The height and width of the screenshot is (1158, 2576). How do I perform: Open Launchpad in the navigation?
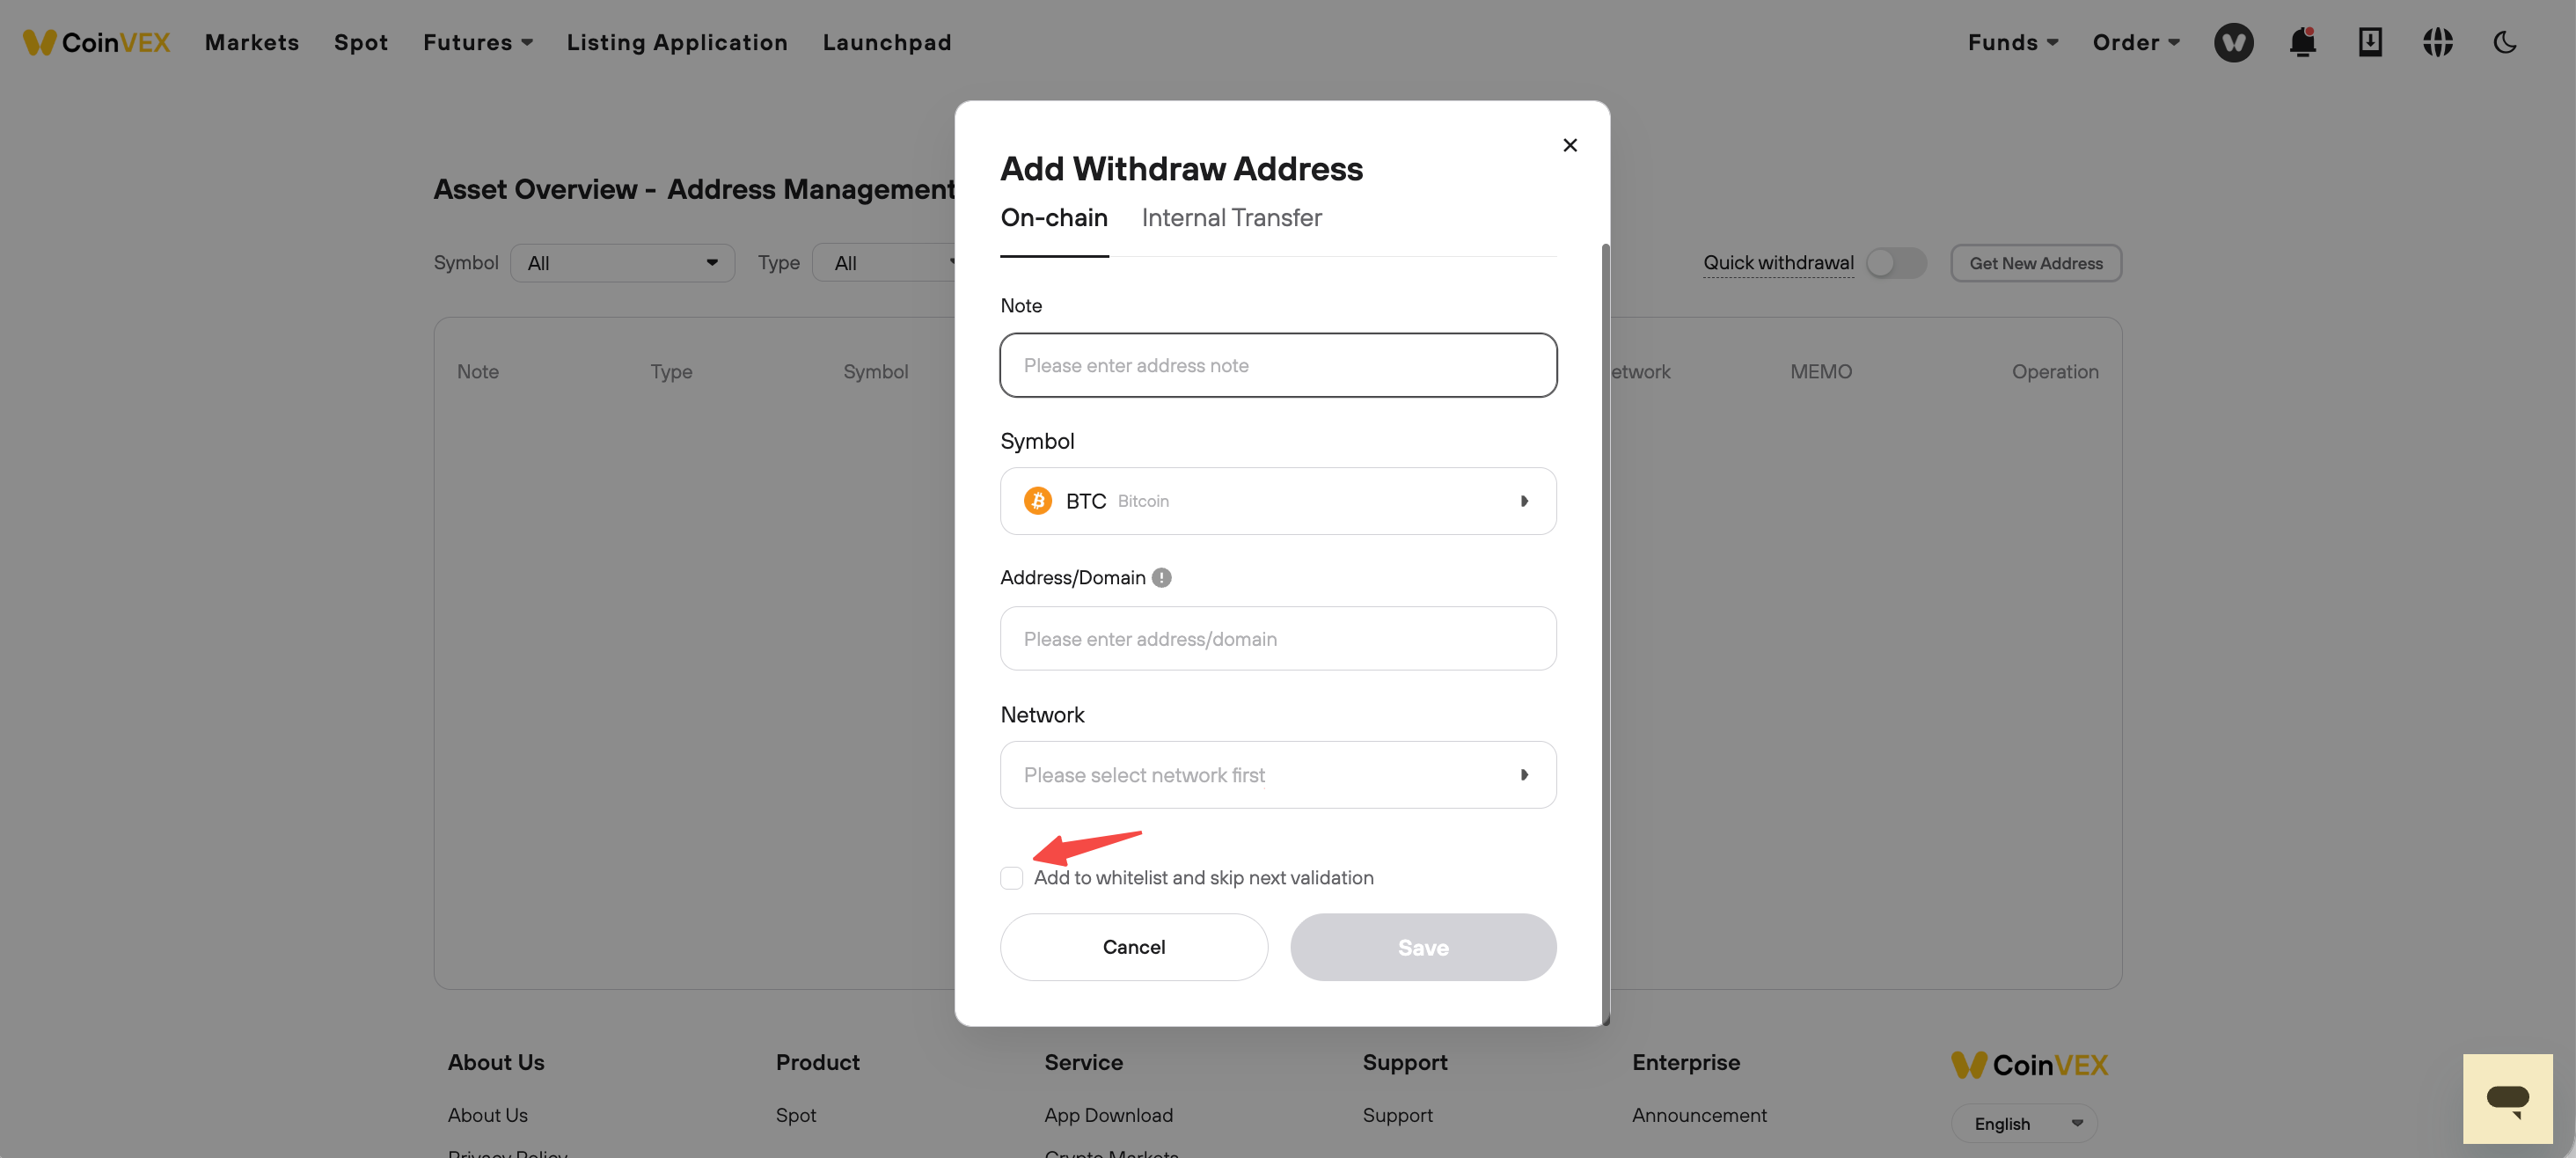pyautogui.click(x=887, y=42)
